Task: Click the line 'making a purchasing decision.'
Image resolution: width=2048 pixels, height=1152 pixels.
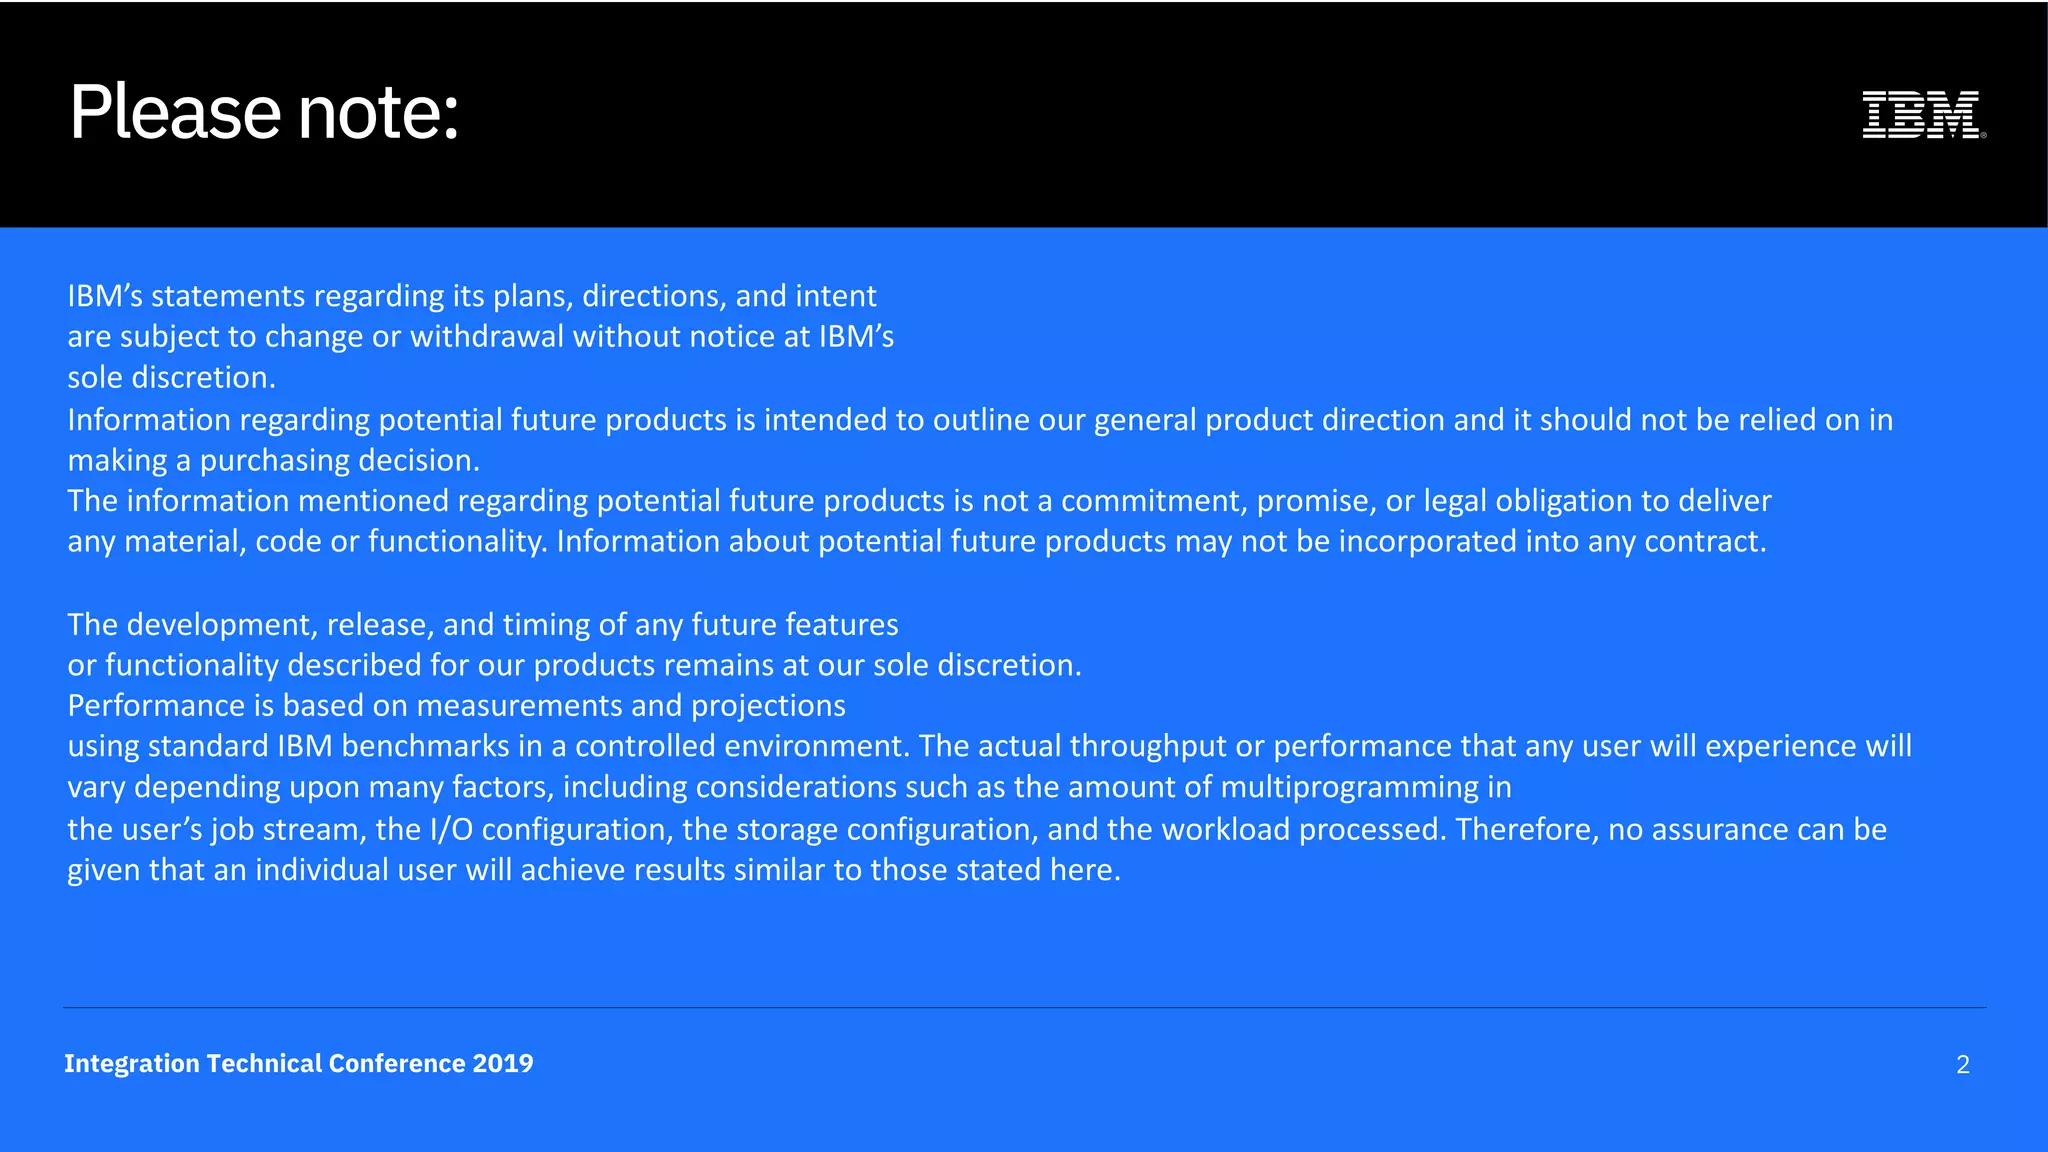Action: point(274,460)
